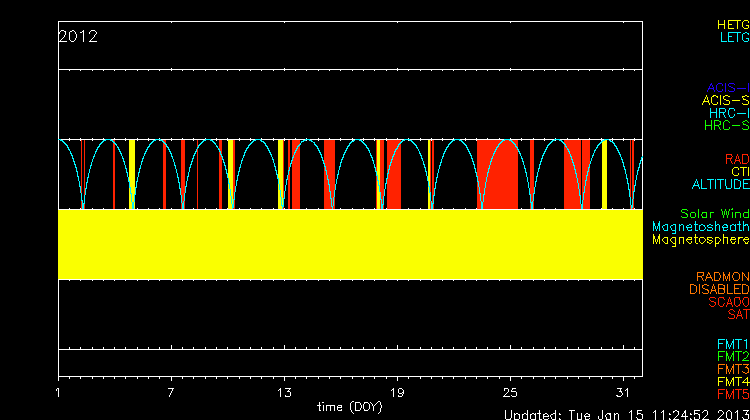Viewport: 750px width, 420px height.
Task: Click the red RAD legend label
Action: click(736, 159)
